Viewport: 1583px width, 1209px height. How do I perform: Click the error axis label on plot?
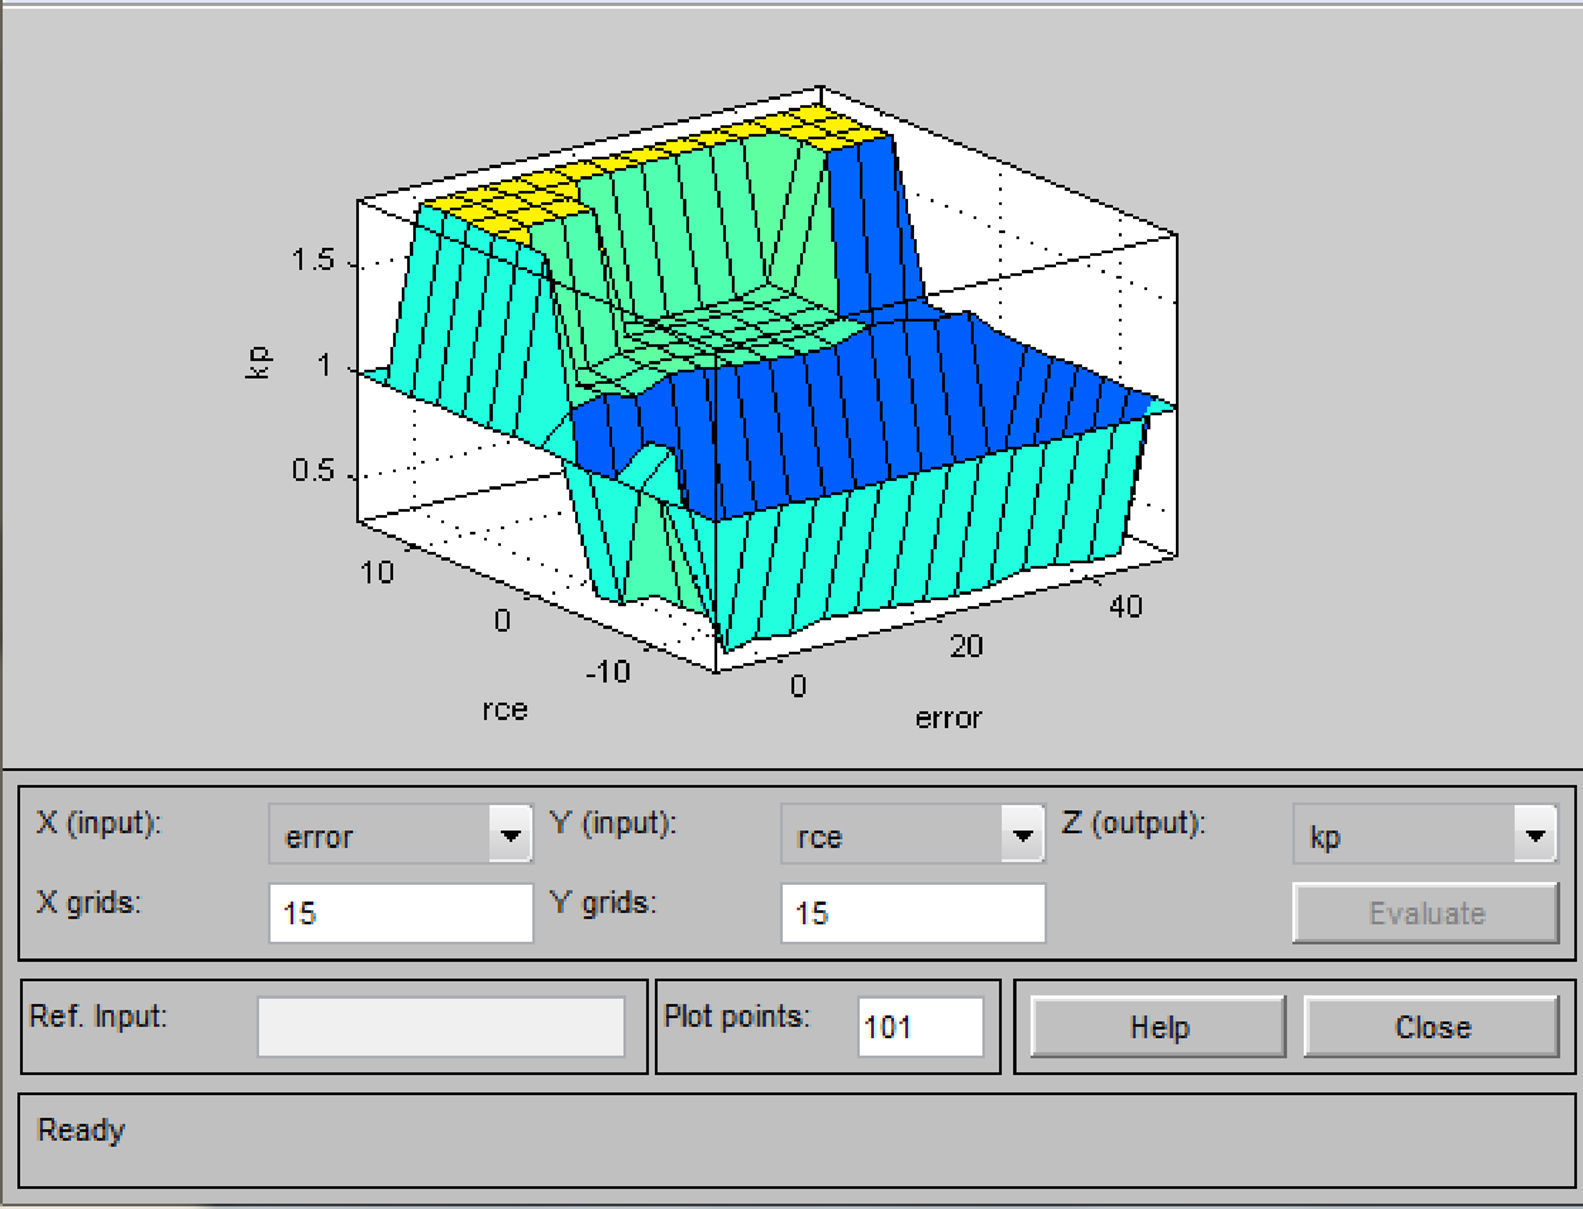coord(948,718)
